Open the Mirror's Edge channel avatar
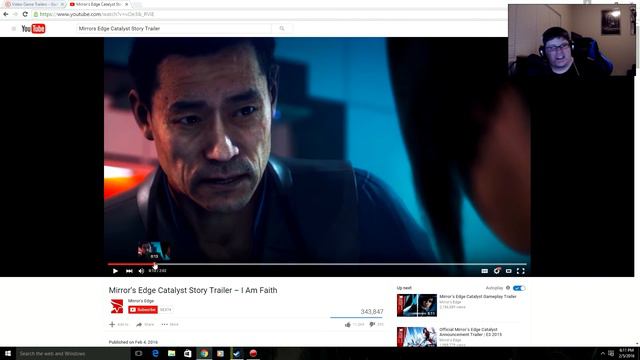Image resolution: width=640 pixels, height=360 pixels. tap(117, 306)
